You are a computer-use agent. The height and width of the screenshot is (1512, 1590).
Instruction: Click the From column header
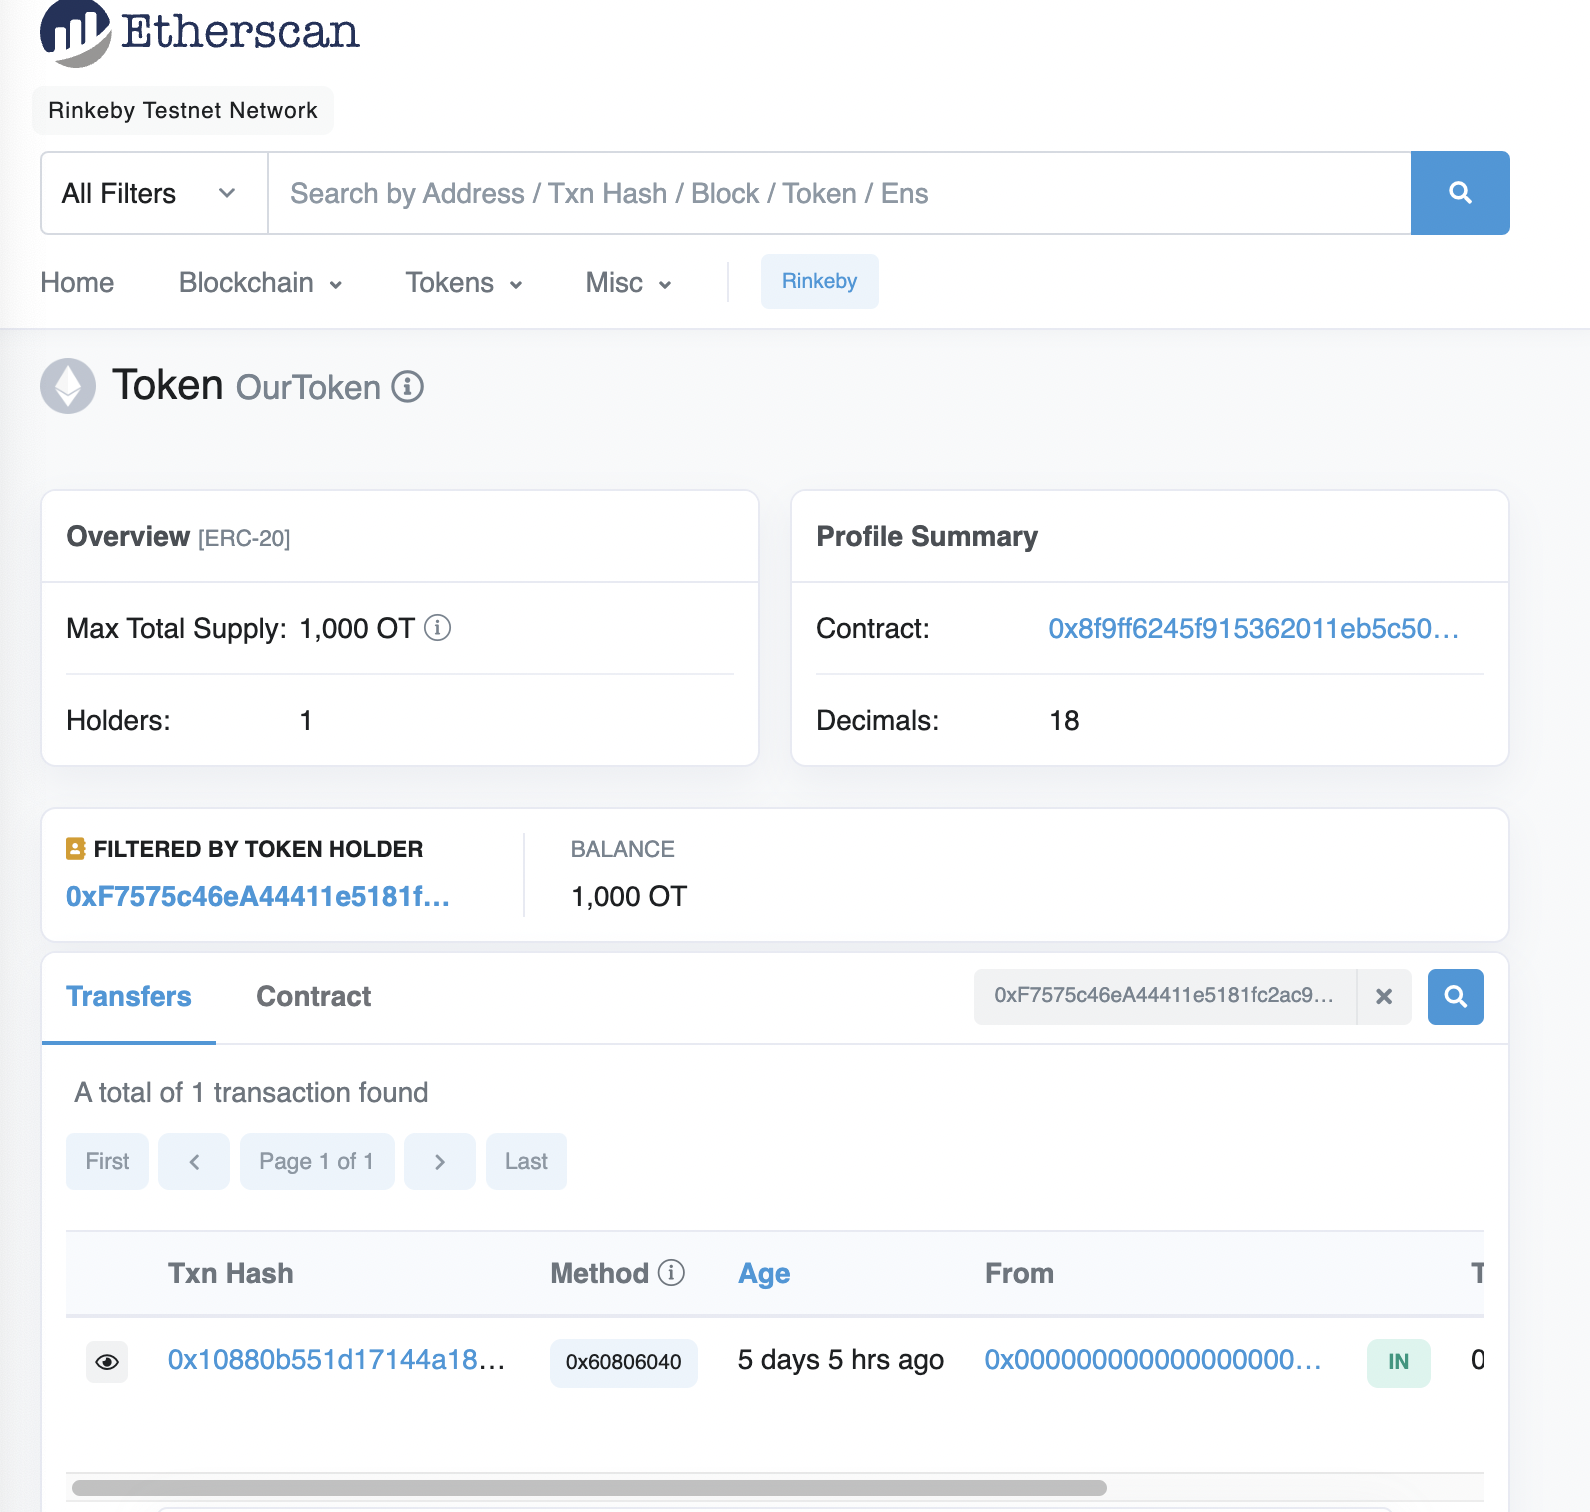pyautogui.click(x=1019, y=1273)
